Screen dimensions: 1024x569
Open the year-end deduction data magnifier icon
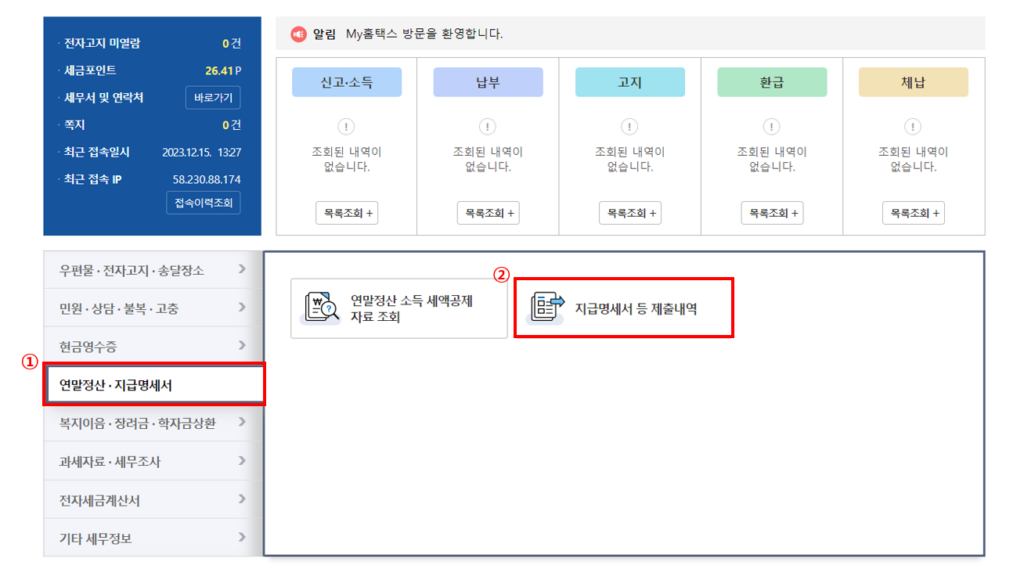(x=321, y=308)
